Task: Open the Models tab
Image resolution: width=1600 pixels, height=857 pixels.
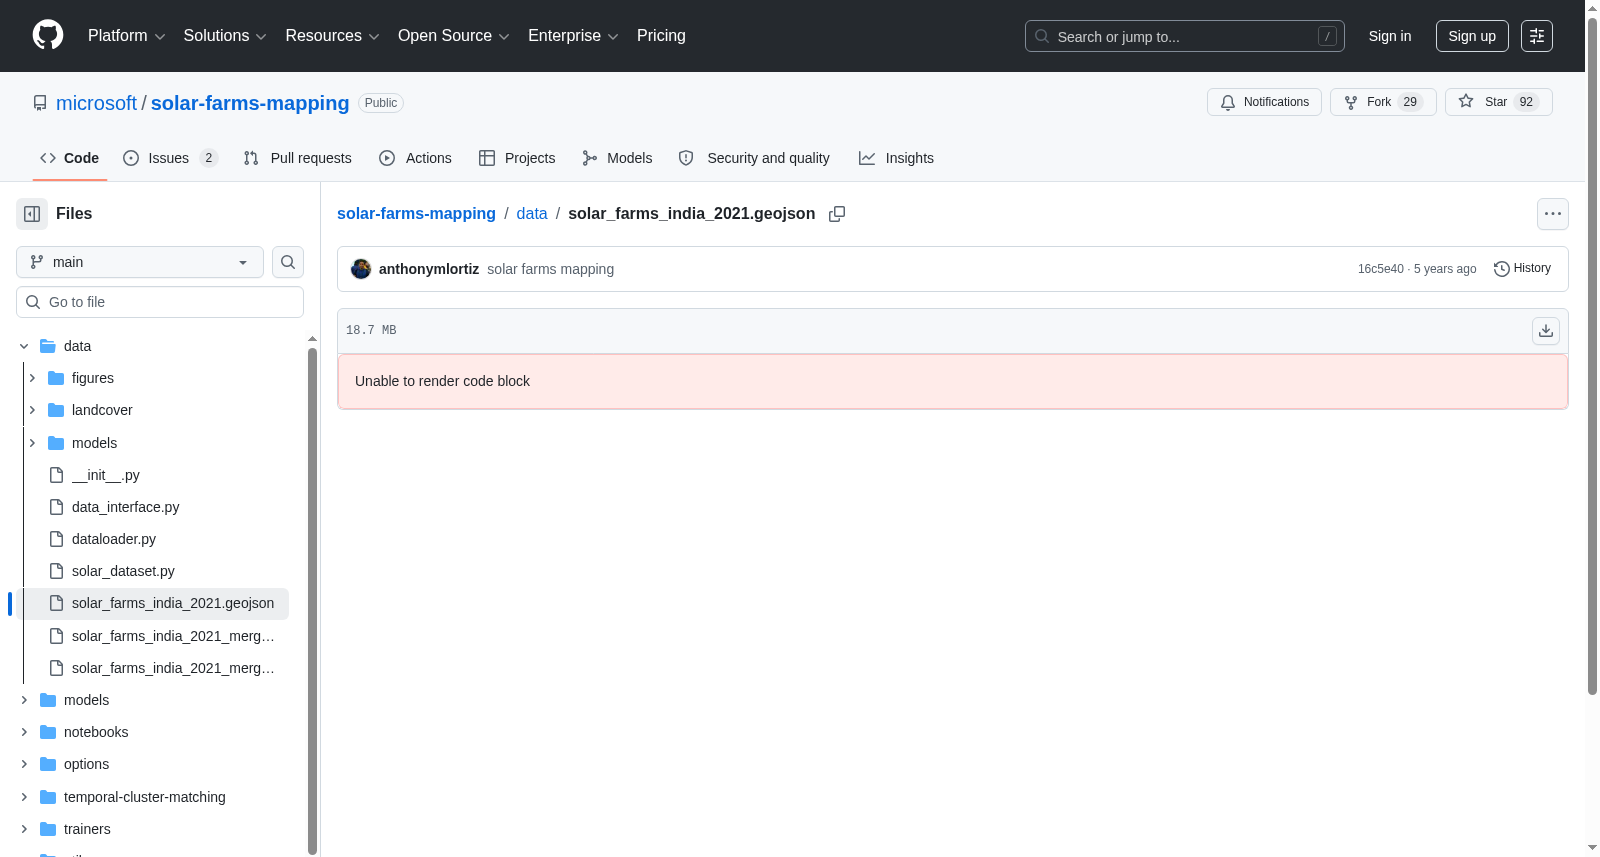Action: pos(617,158)
